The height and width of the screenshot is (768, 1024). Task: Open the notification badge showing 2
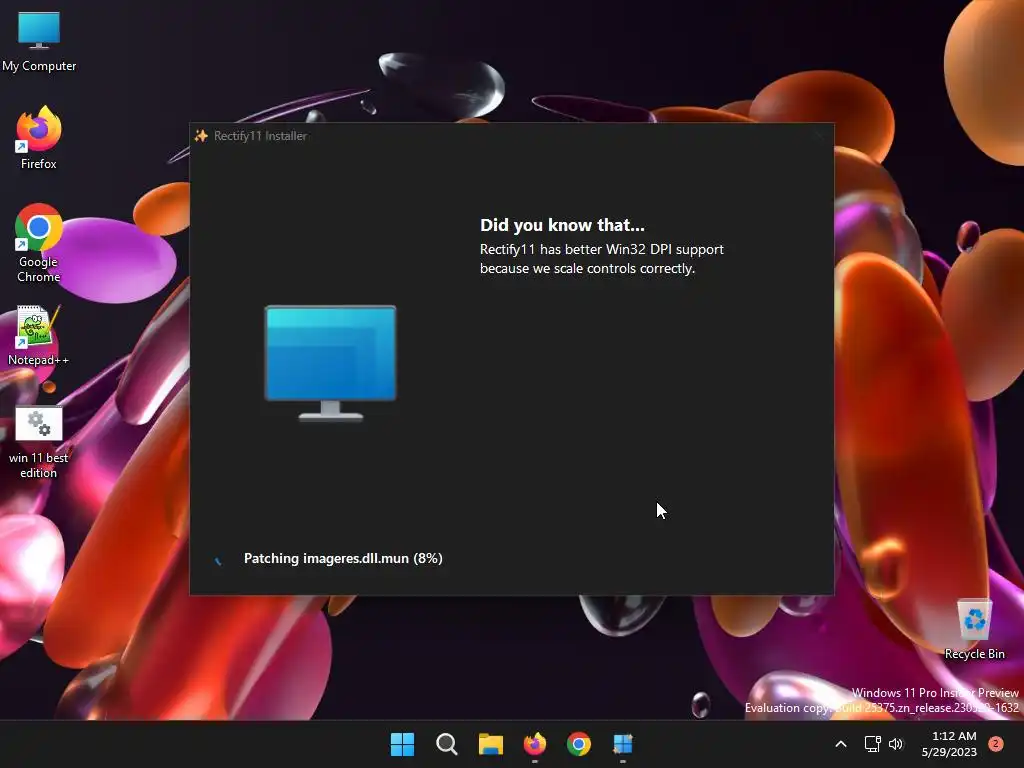coord(996,744)
